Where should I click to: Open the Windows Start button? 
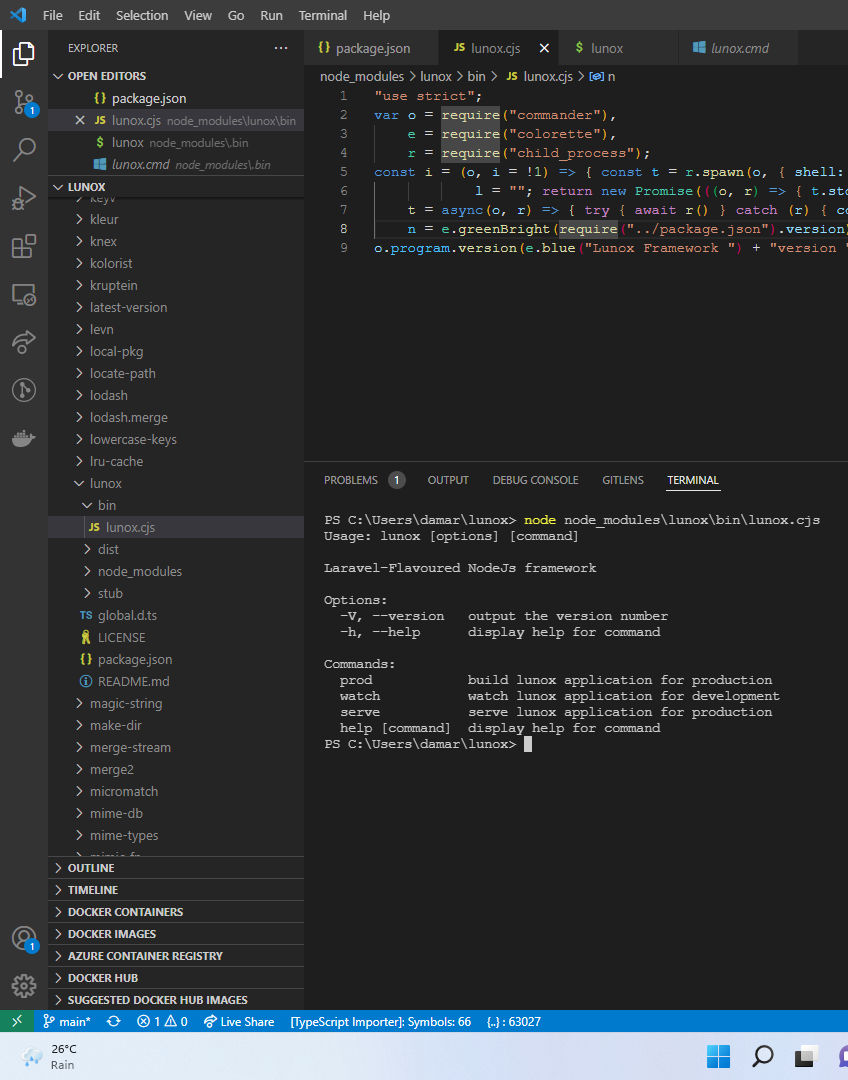(x=718, y=1056)
